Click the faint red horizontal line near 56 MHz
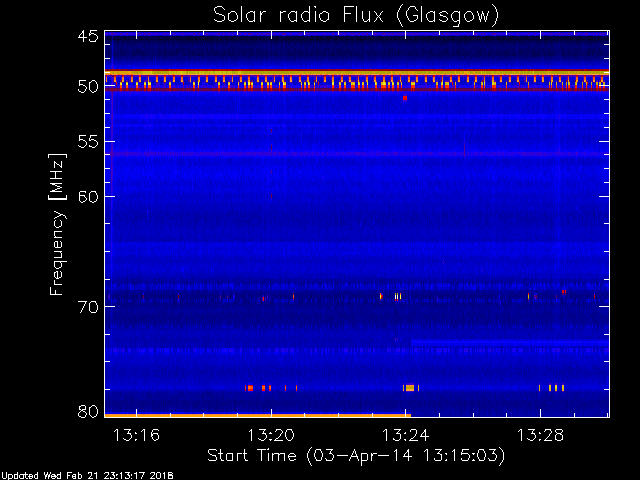 click(357, 154)
